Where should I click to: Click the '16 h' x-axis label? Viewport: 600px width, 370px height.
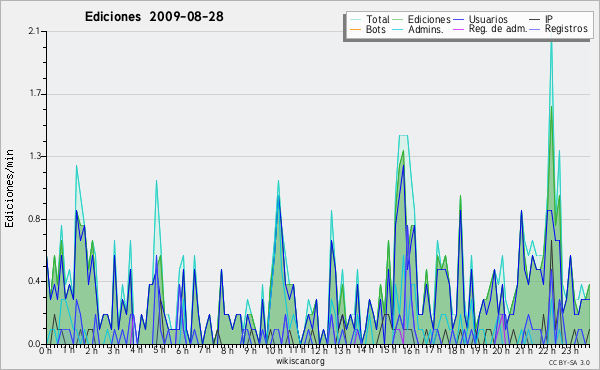[x=411, y=351]
